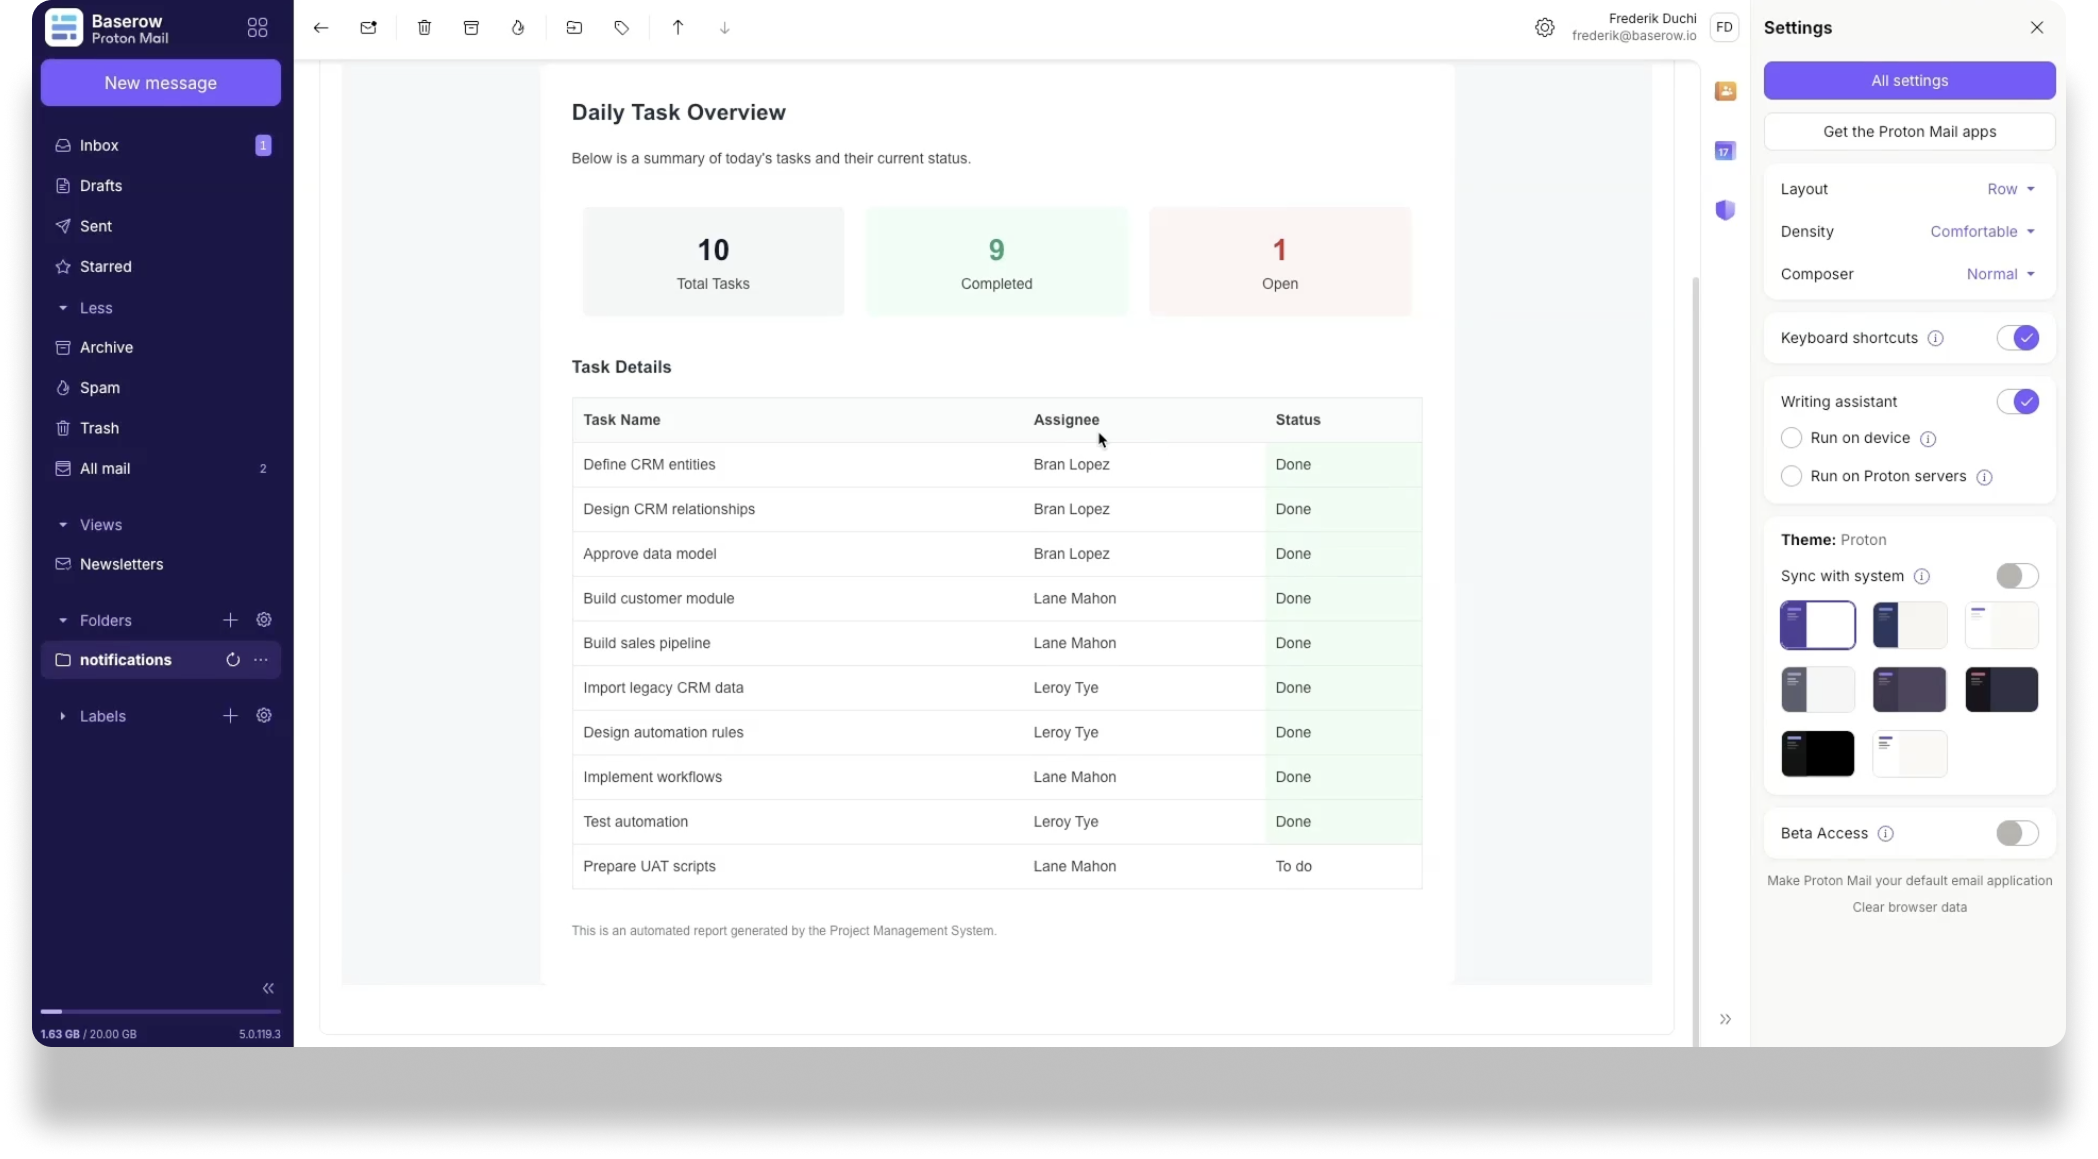
Task: Open the Calendar side panel icon
Action: coord(1725,151)
